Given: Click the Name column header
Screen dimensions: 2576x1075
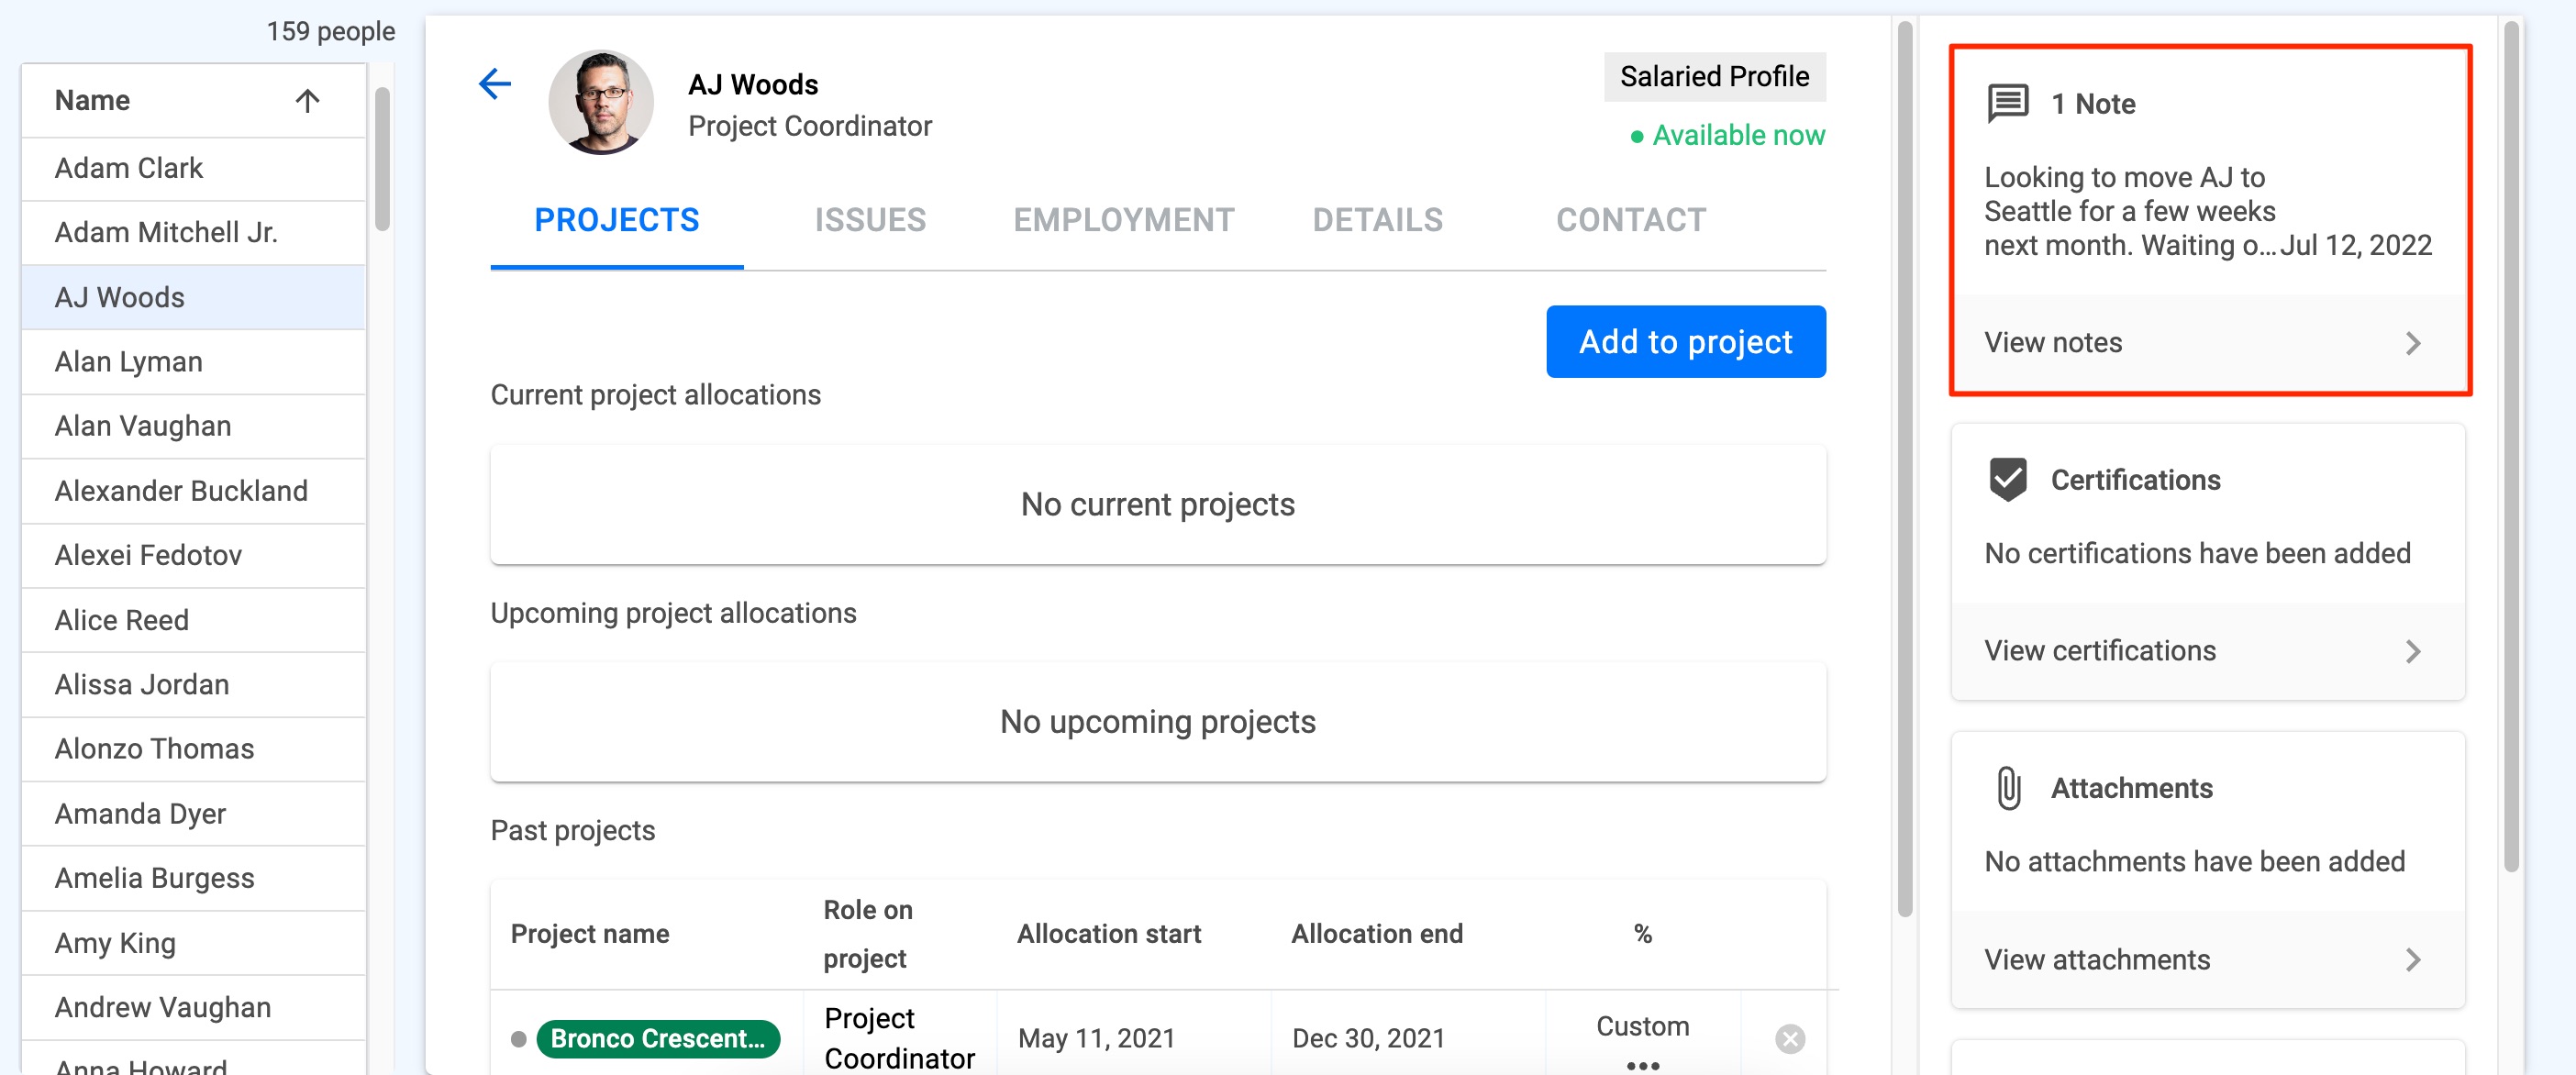Looking at the screenshot, I should coord(193,100).
